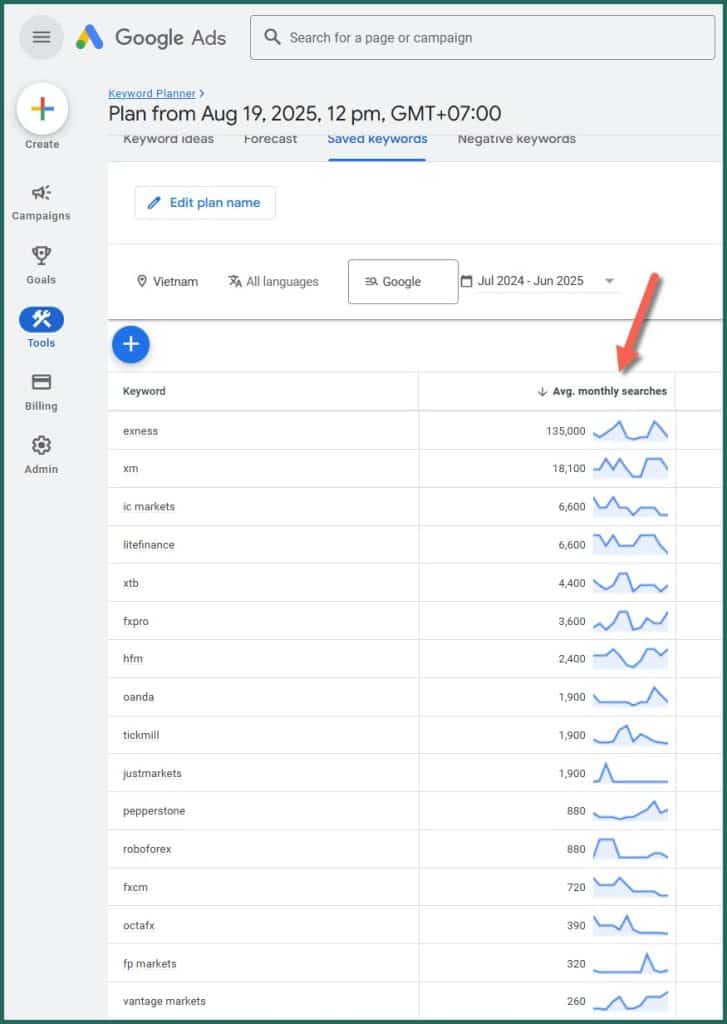Change the Vietnam location setting
727x1024 pixels.
coord(167,281)
